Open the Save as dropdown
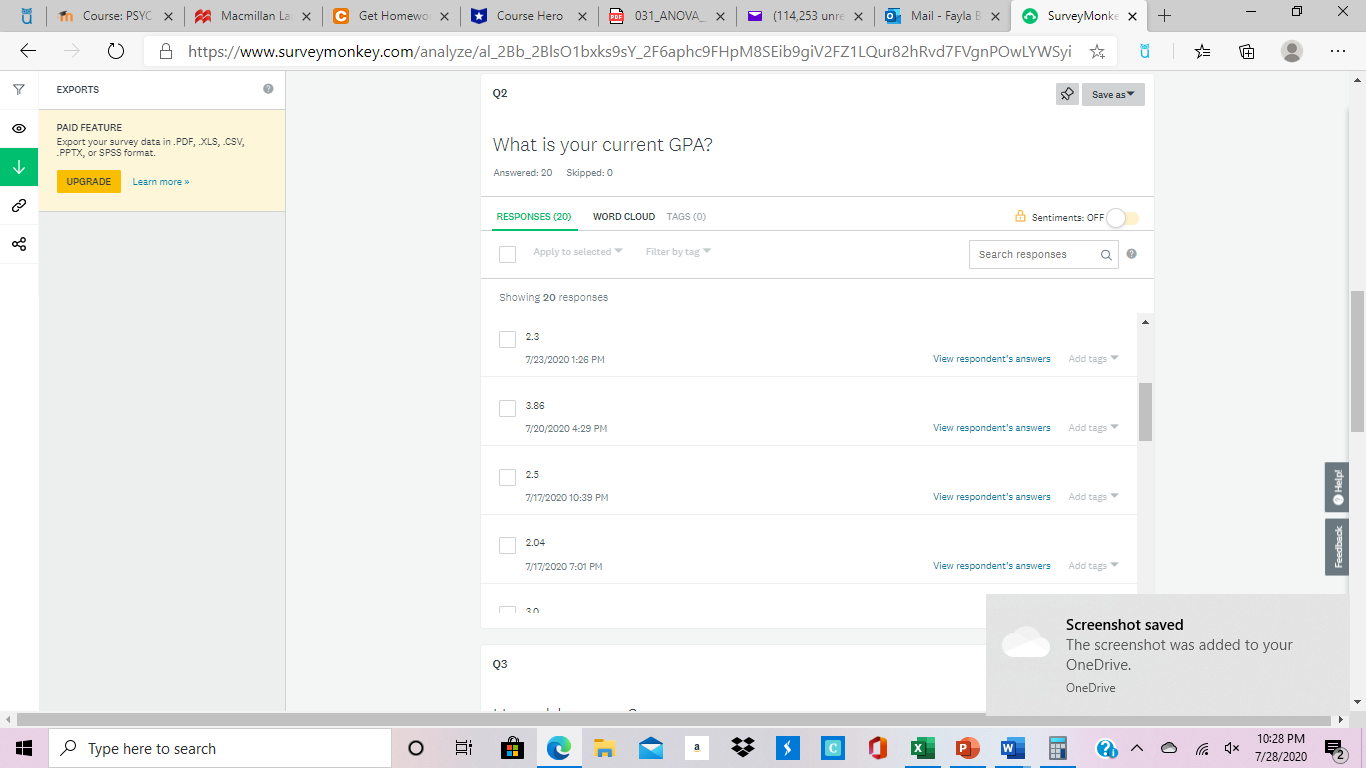1366x768 pixels. click(x=1113, y=94)
